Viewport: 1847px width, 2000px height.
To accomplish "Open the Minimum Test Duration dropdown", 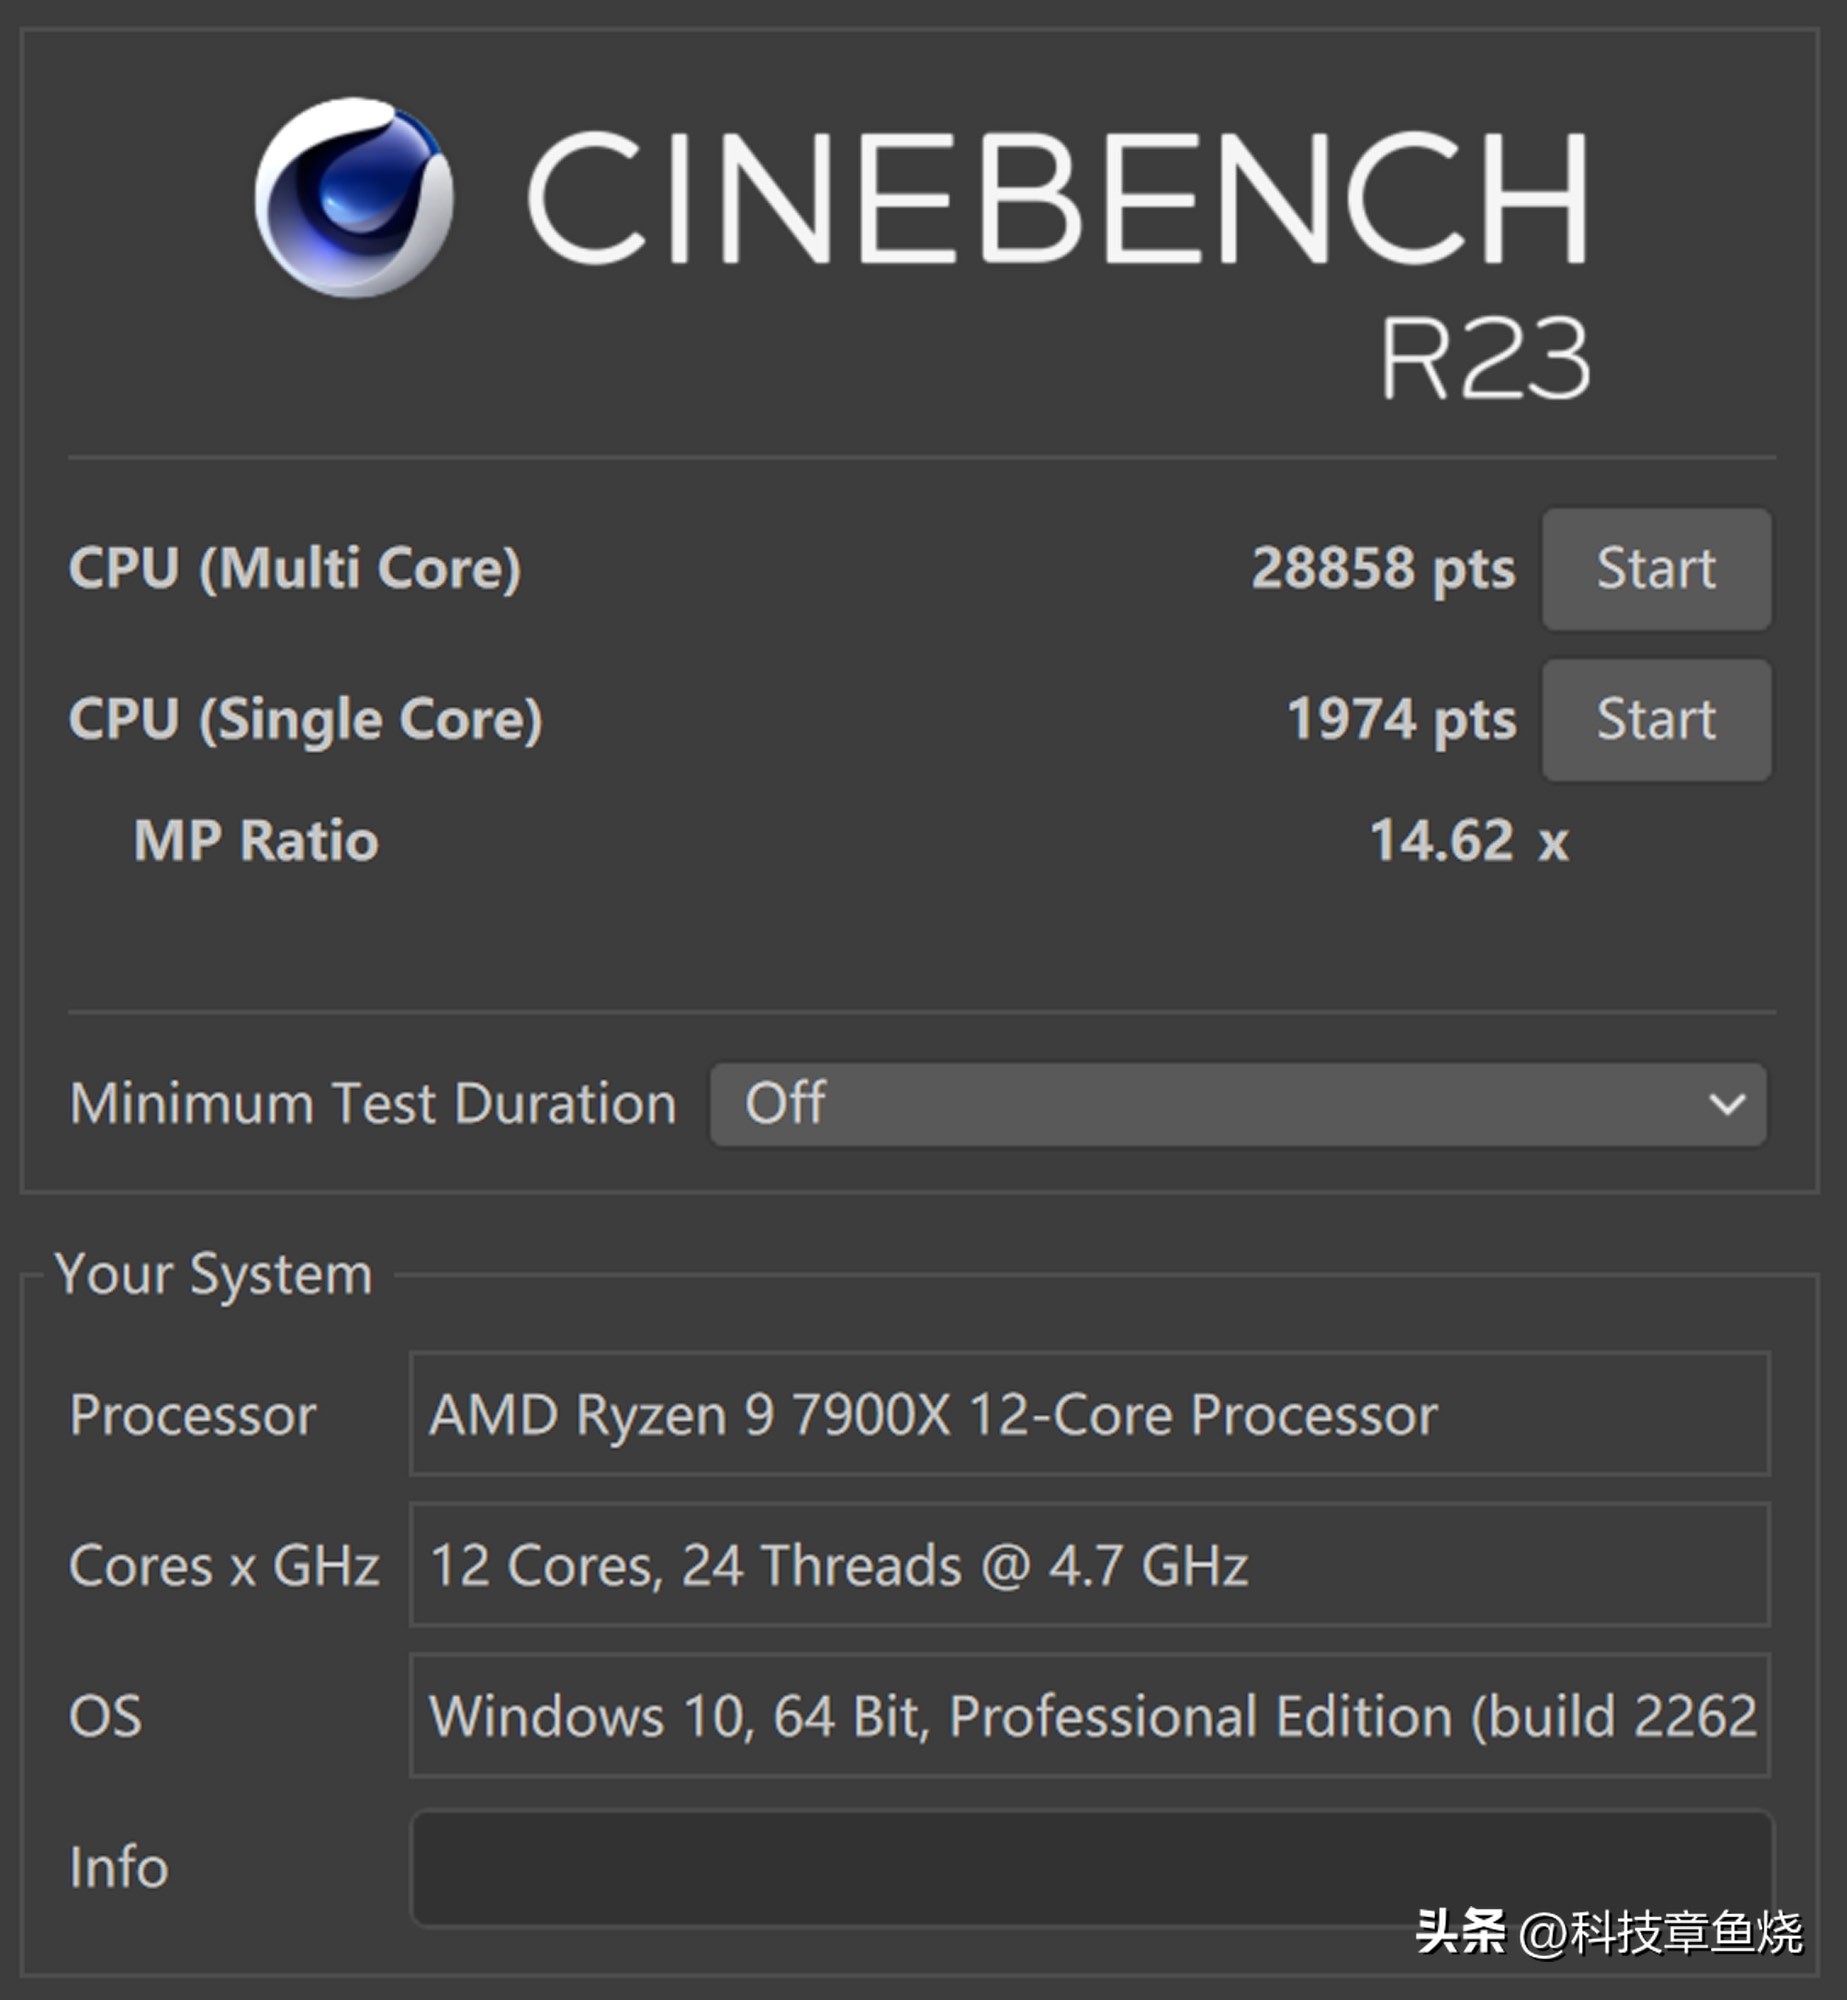I will click(x=1230, y=1105).
